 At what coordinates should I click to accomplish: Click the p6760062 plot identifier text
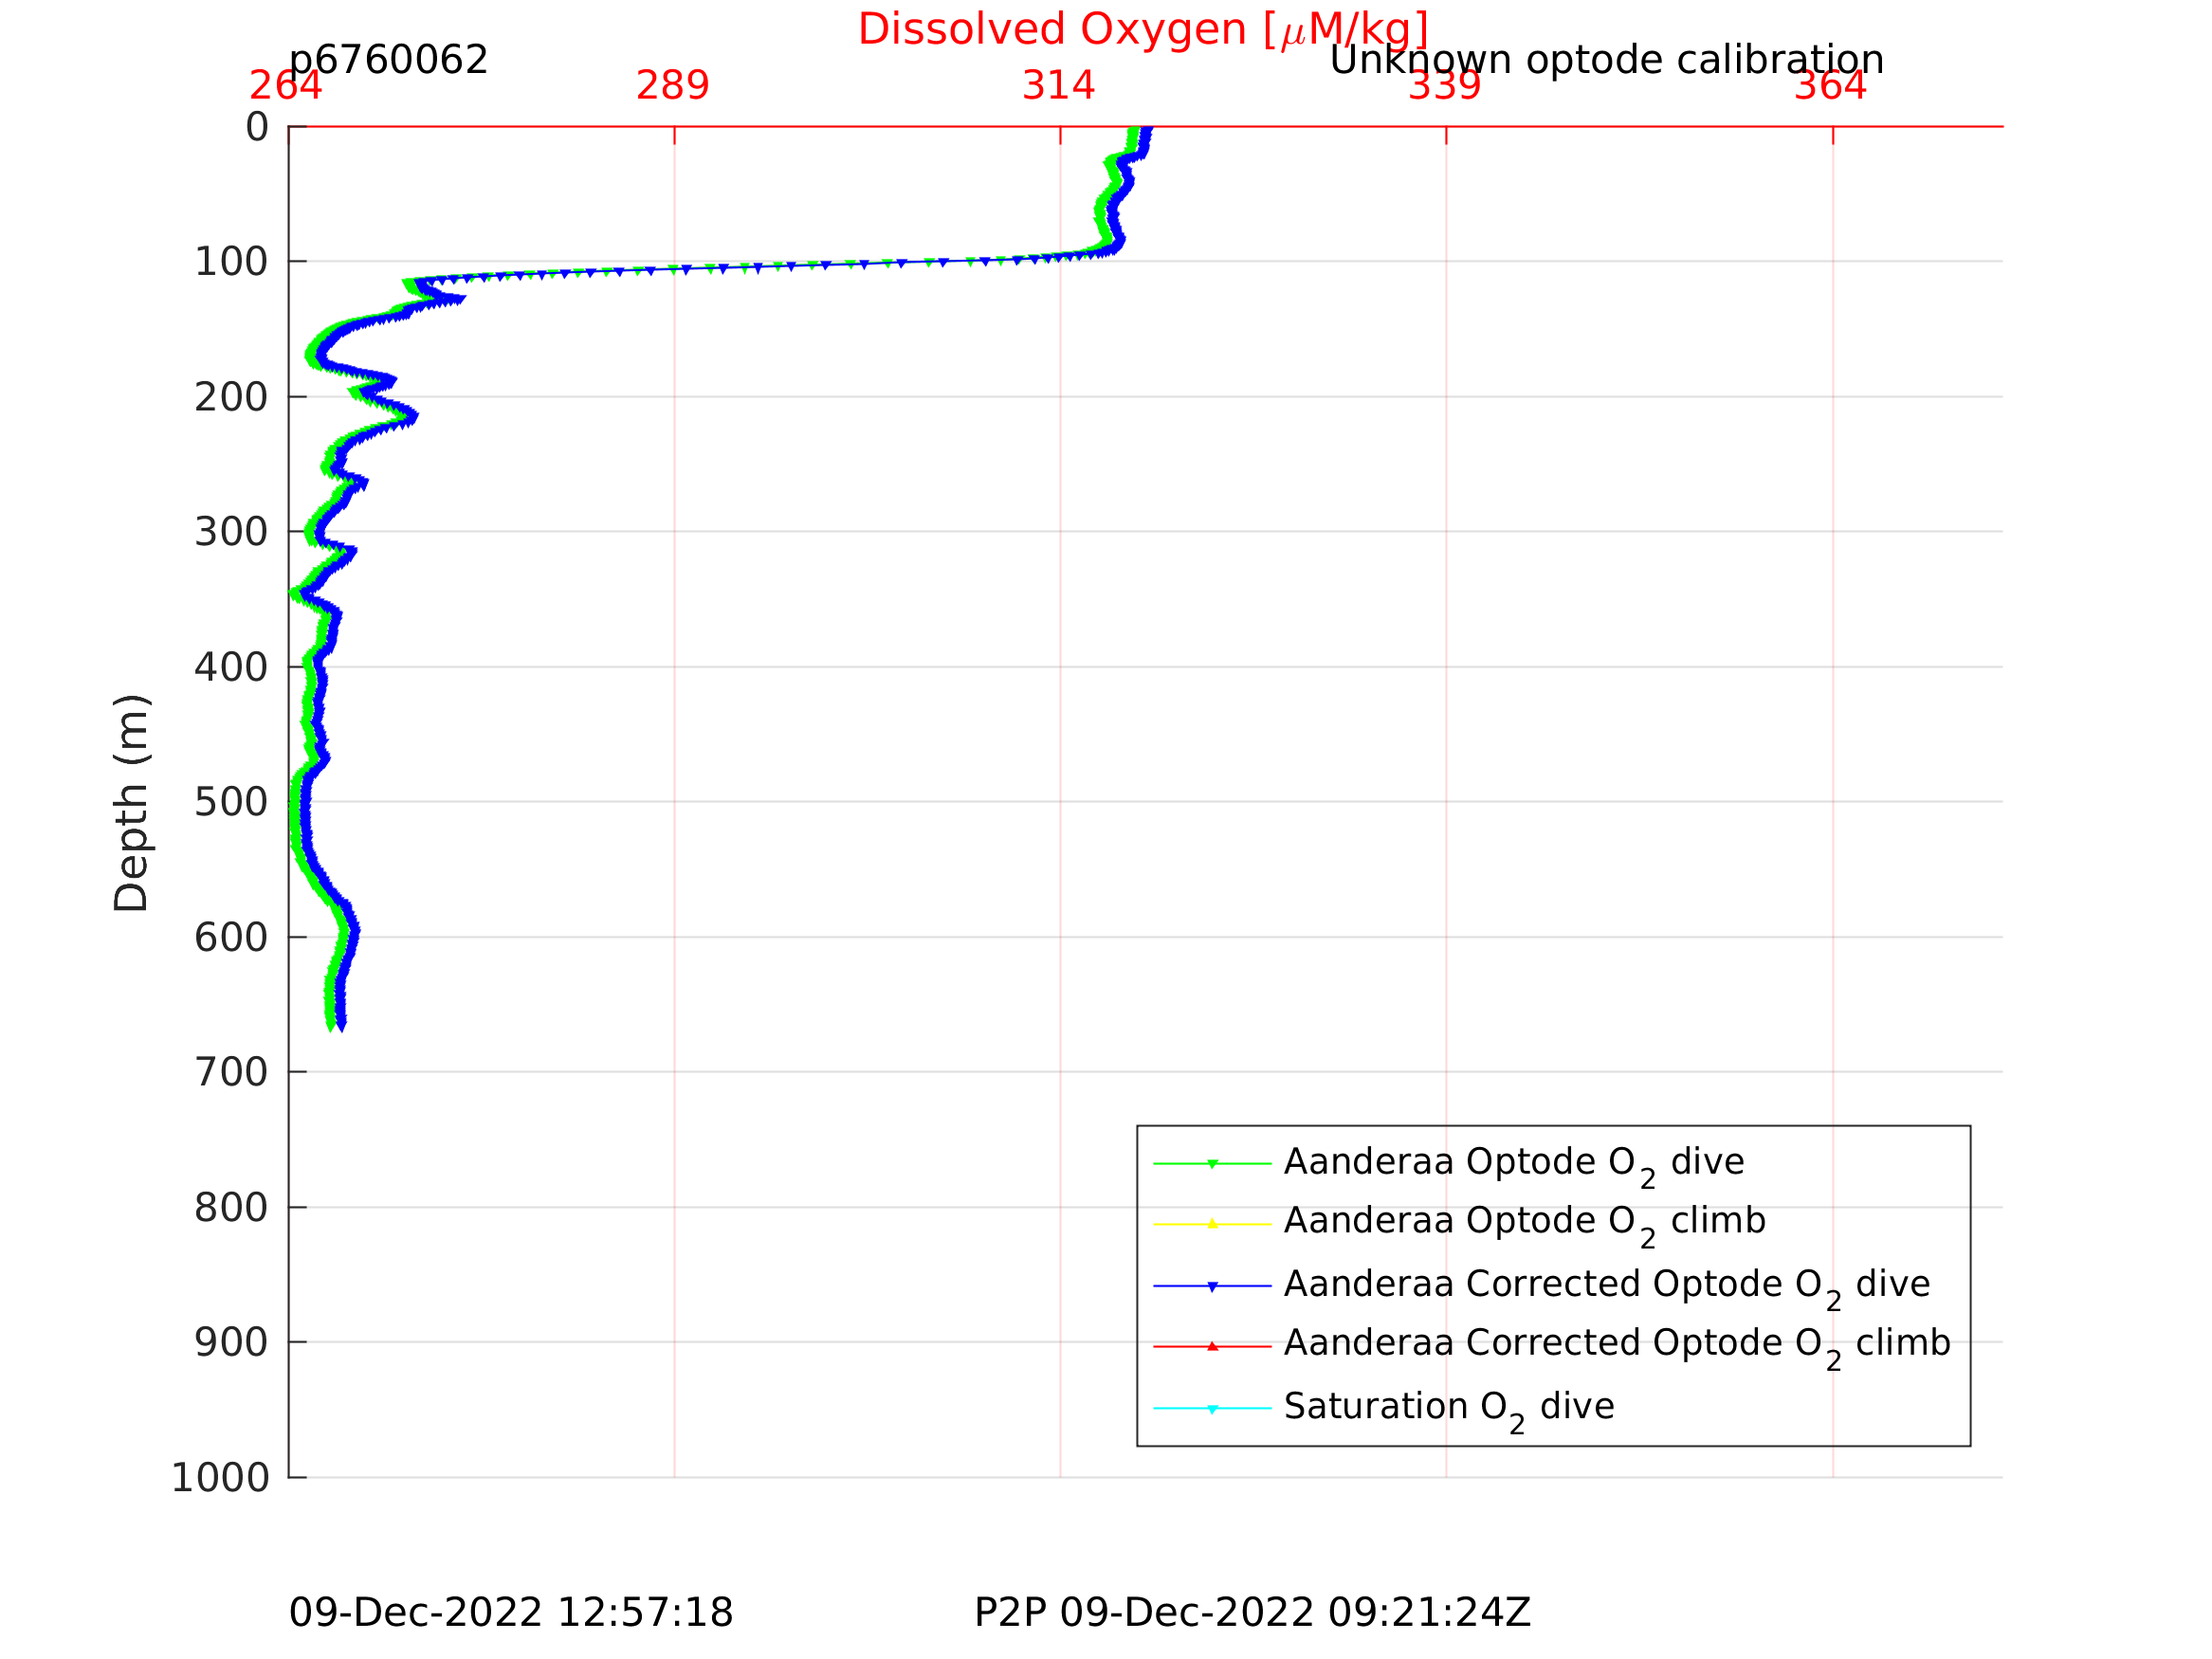(x=388, y=60)
